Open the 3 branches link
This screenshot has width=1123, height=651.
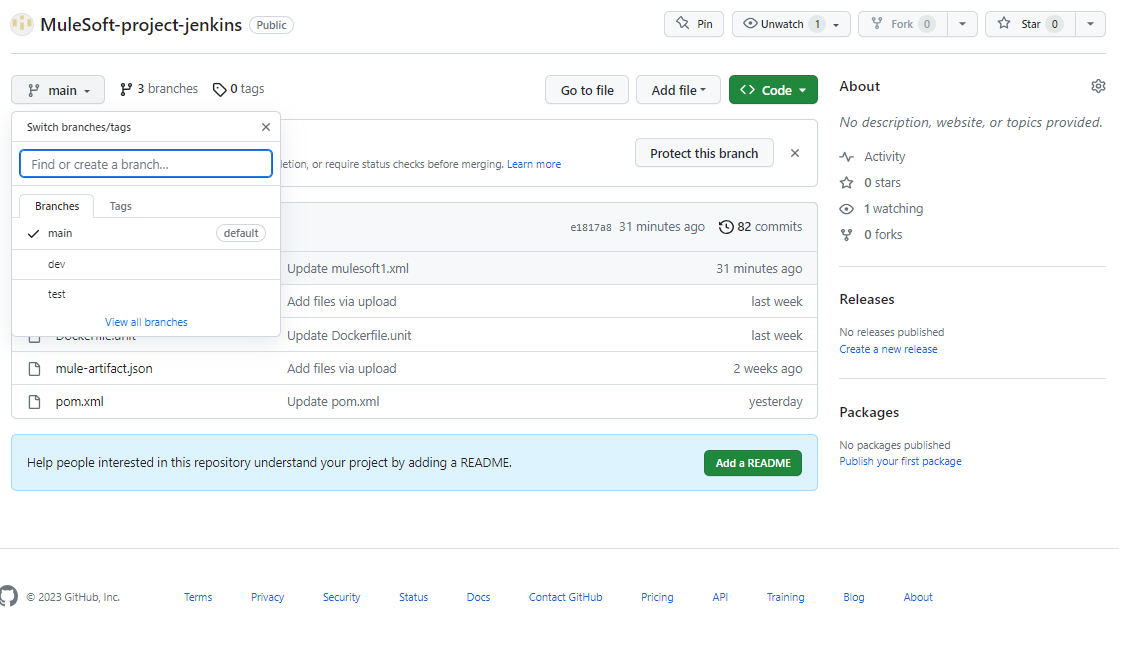coord(159,89)
